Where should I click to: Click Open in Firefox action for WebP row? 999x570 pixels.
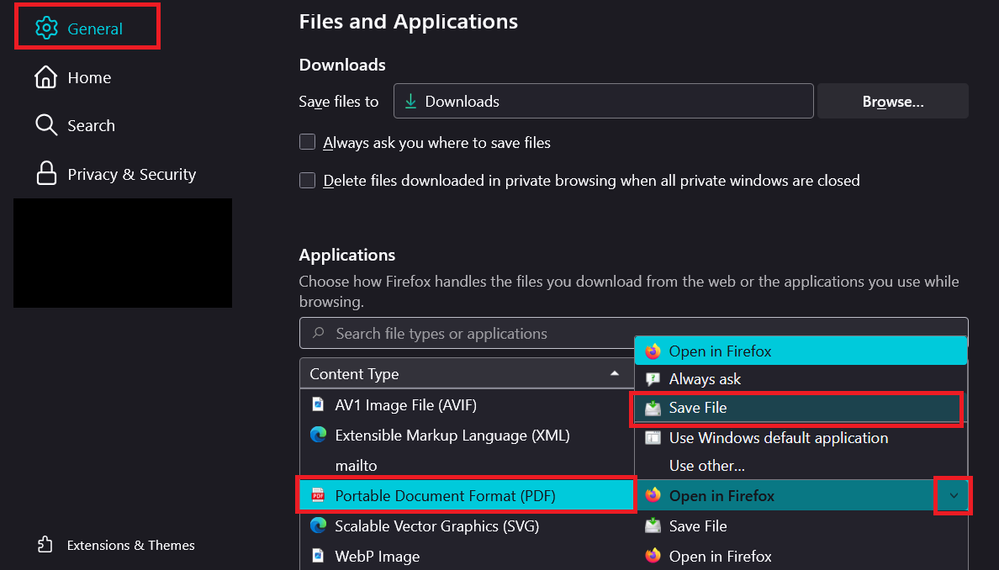tap(801, 556)
